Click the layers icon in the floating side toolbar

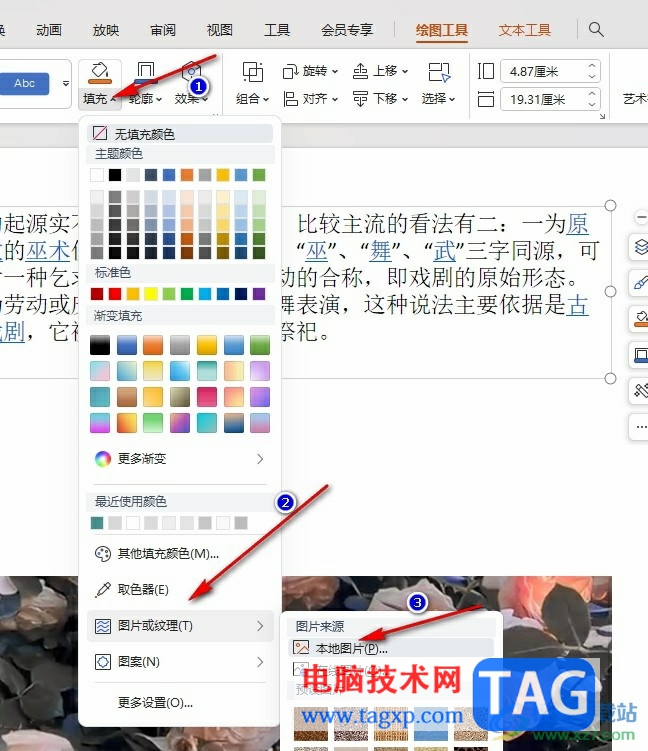point(641,248)
